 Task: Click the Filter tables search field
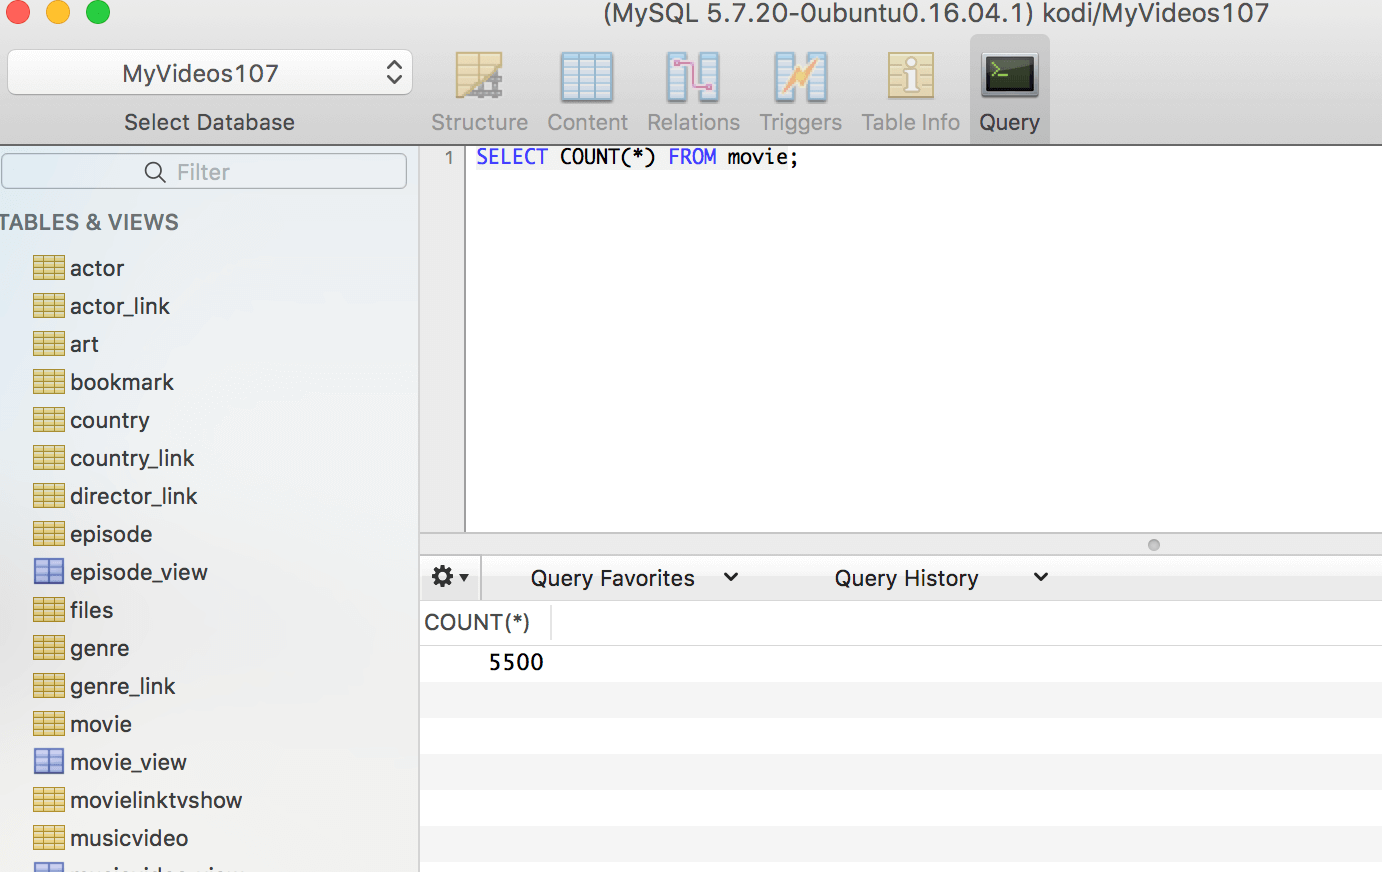pyautogui.click(x=204, y=172)
